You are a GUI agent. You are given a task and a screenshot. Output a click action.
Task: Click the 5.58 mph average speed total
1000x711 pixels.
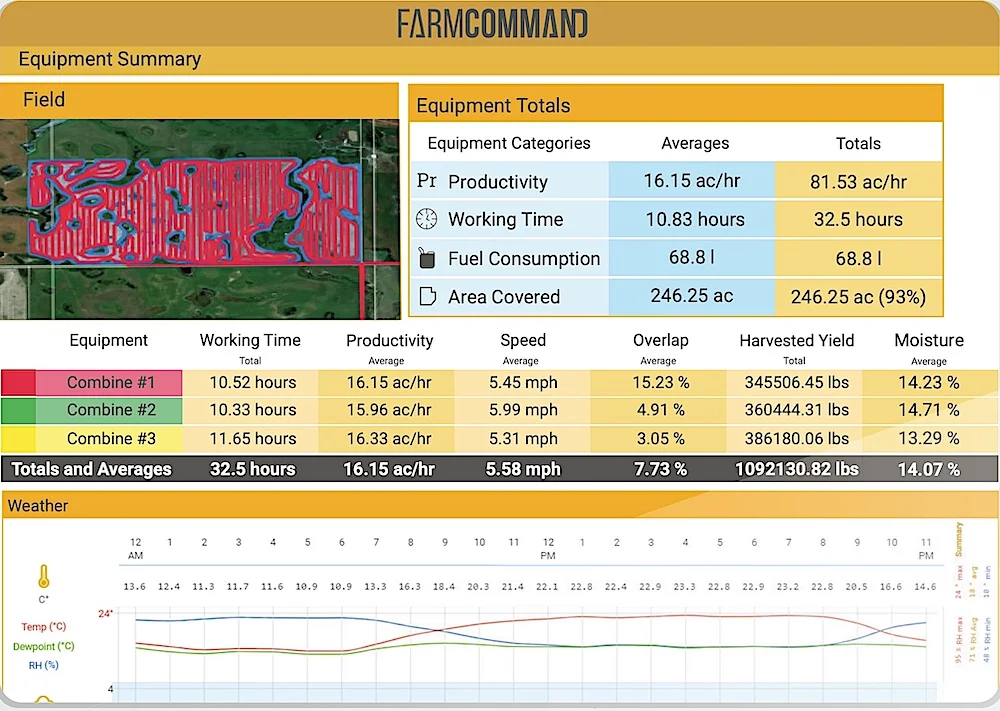(523, 469)
